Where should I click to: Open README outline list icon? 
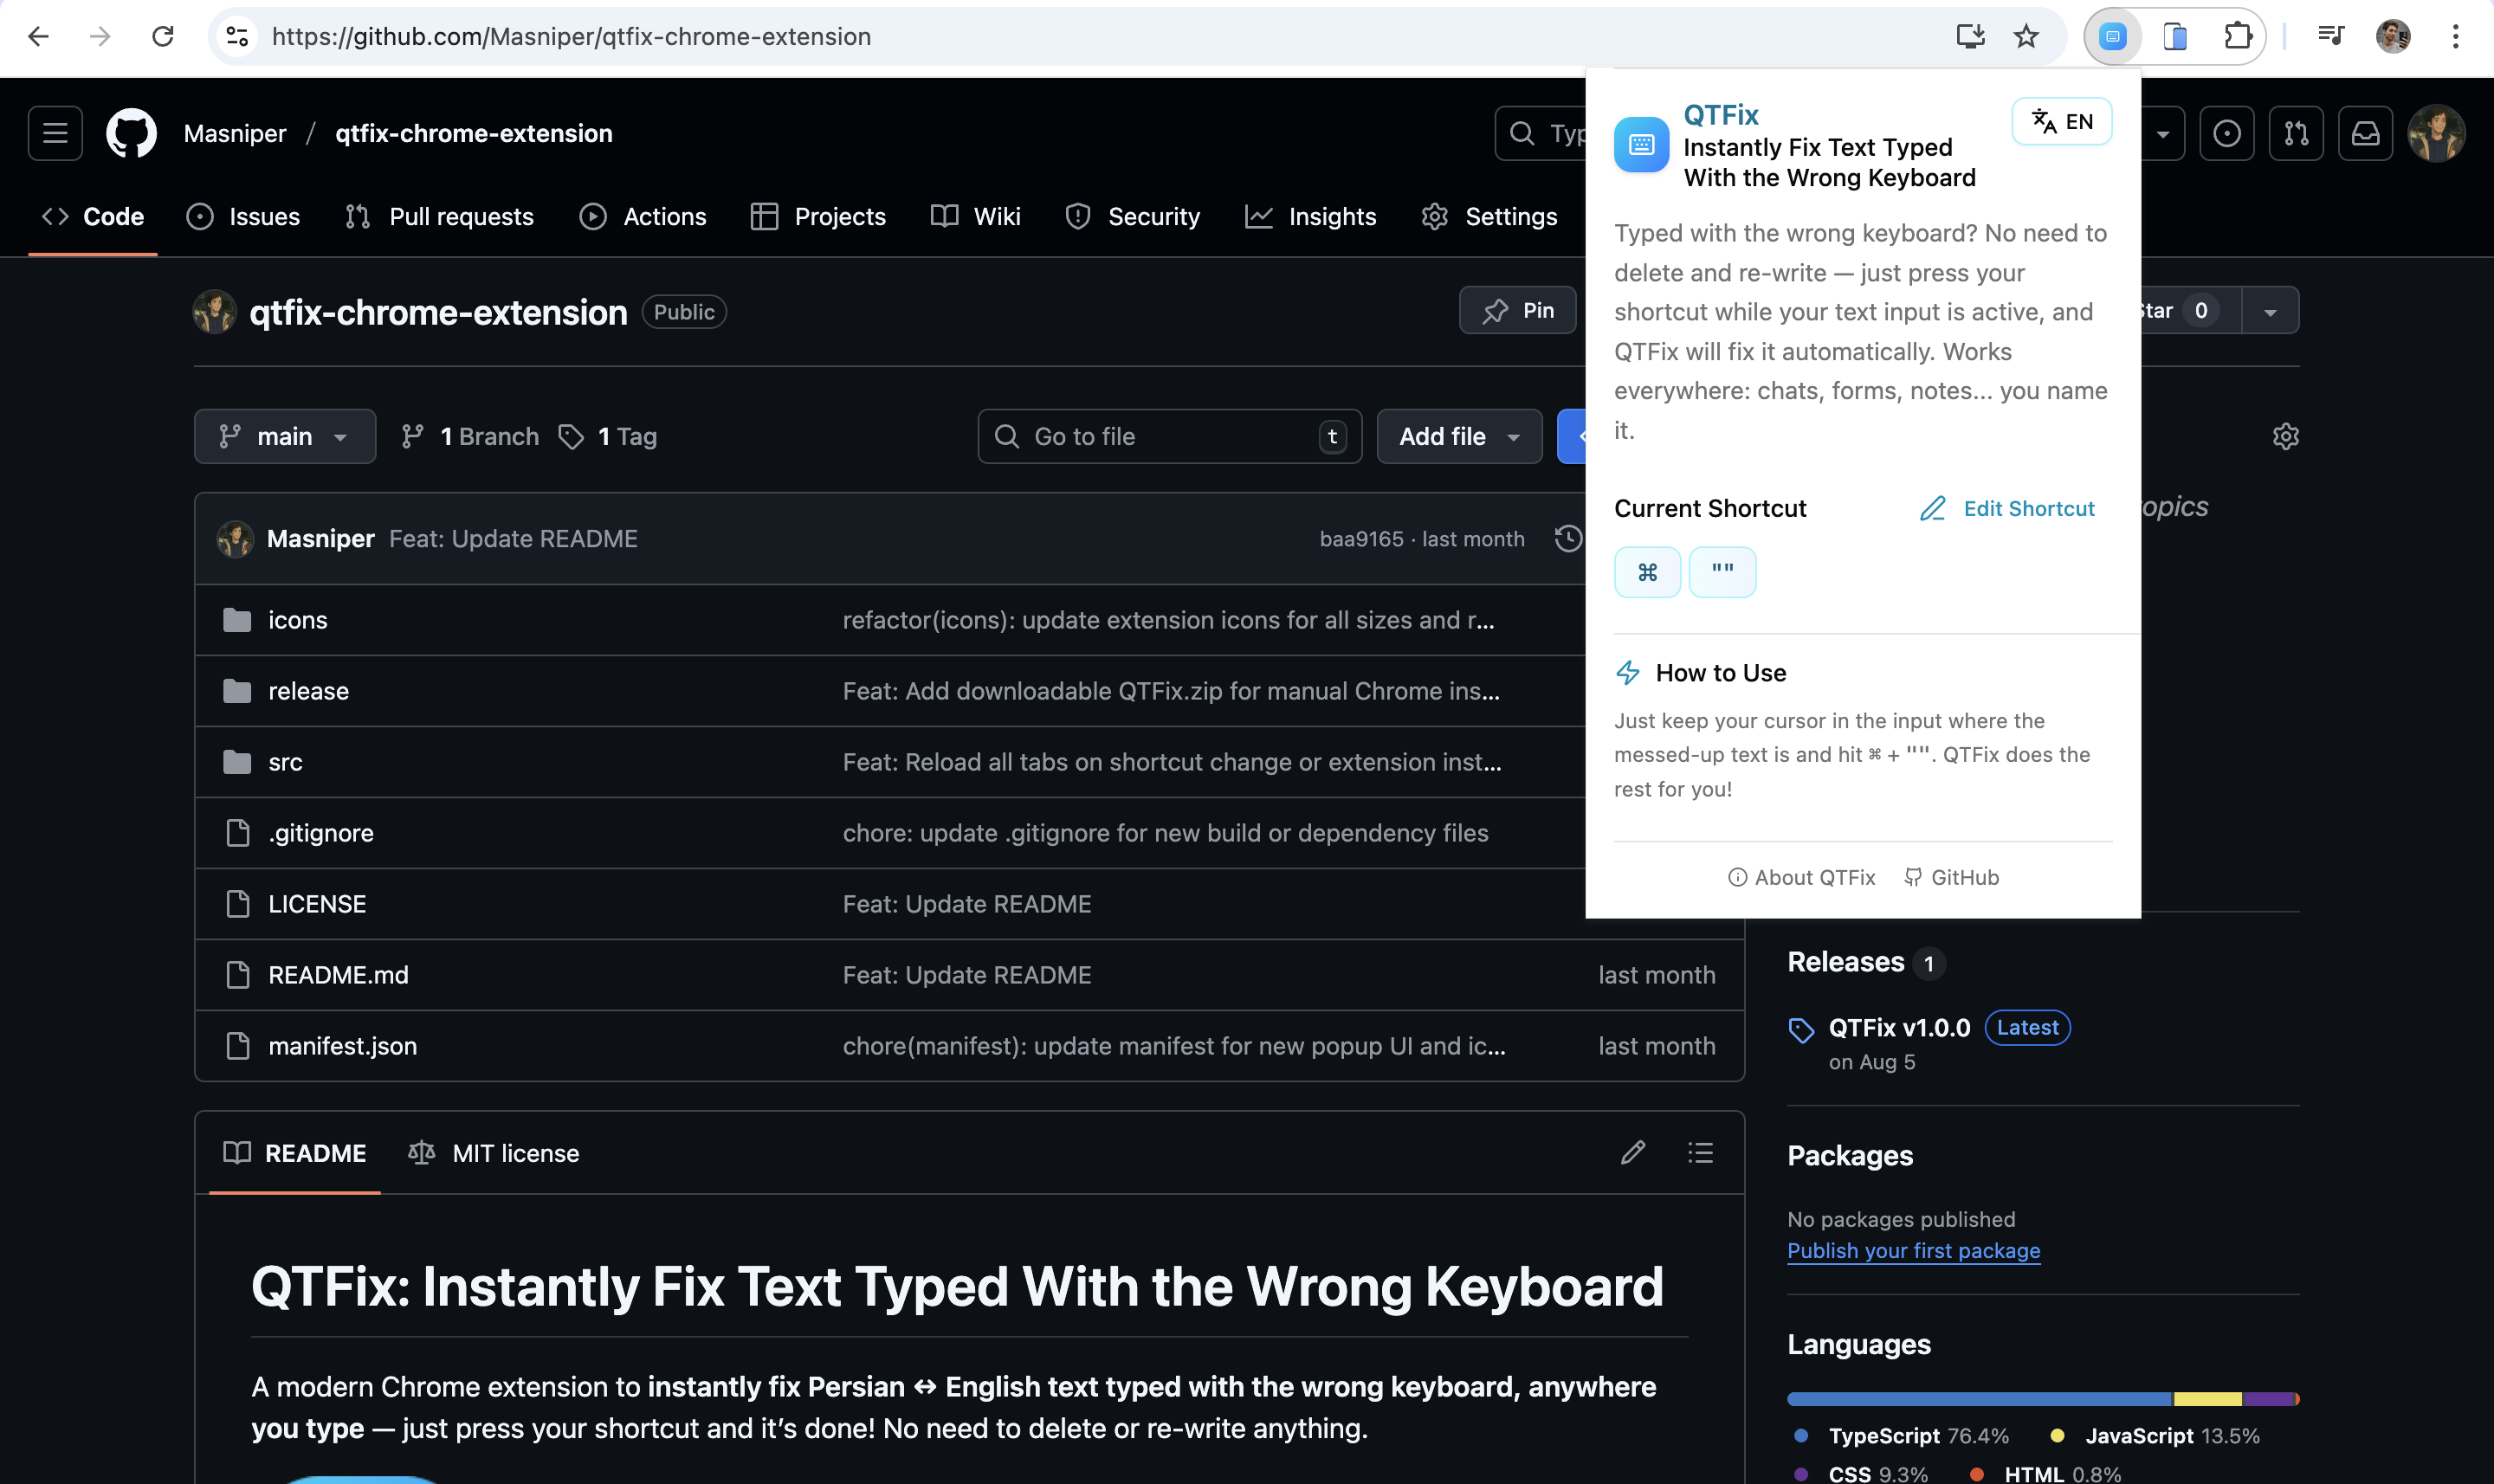point(1700,1153)
